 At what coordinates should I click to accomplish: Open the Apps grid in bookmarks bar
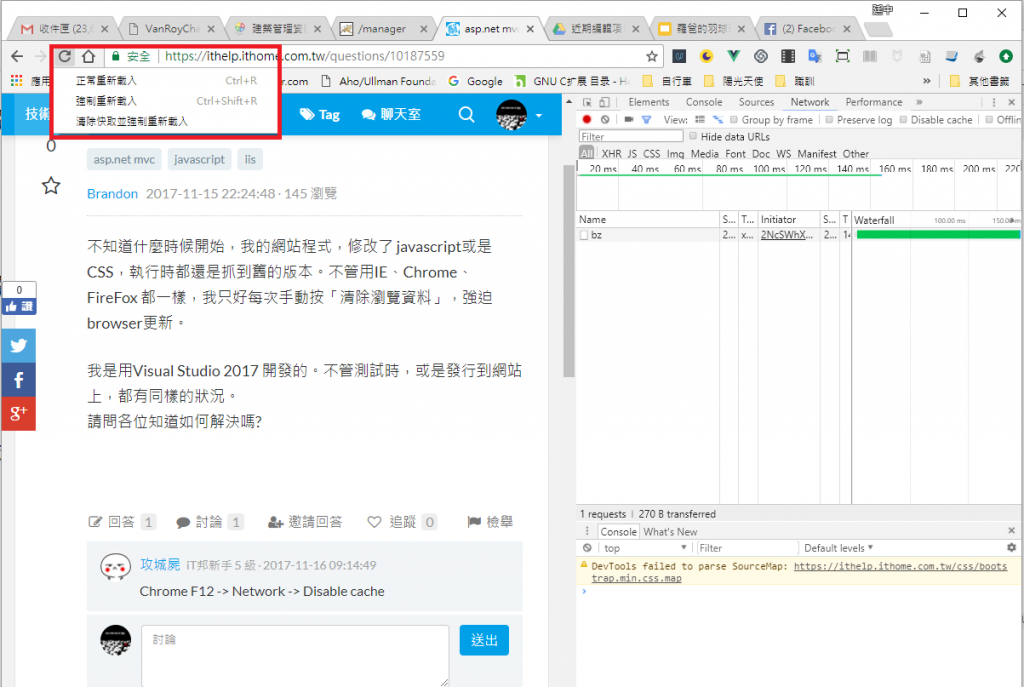click(x=16, y=81)
